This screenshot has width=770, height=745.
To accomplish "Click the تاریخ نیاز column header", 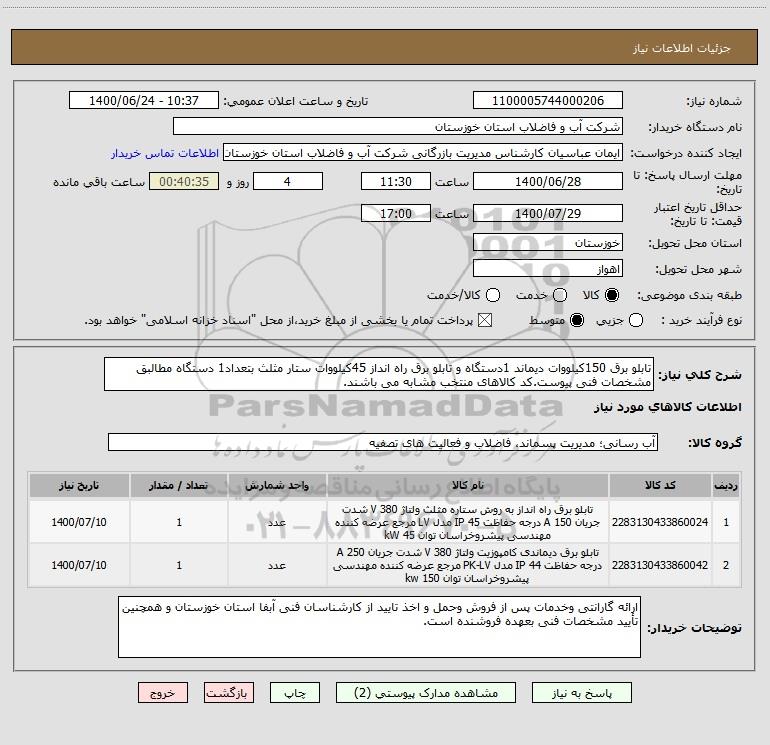I will (79, 485).
